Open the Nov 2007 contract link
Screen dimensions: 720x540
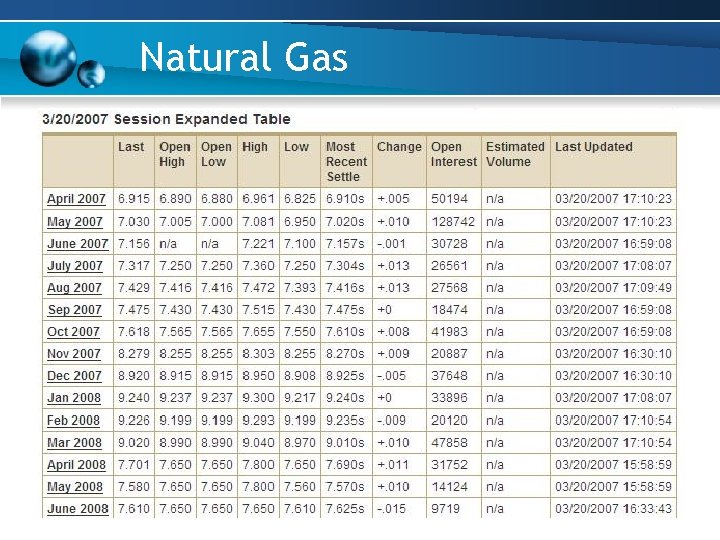74,354
